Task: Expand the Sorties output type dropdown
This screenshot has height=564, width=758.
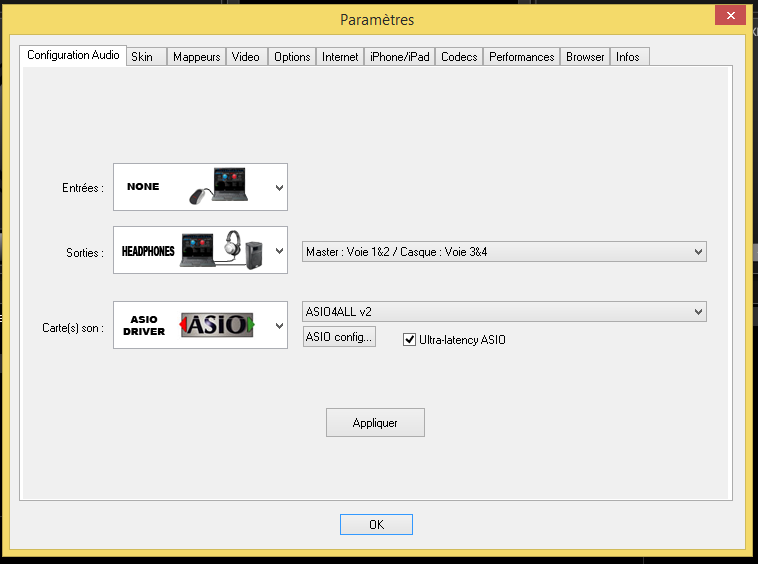Action: 279,251
